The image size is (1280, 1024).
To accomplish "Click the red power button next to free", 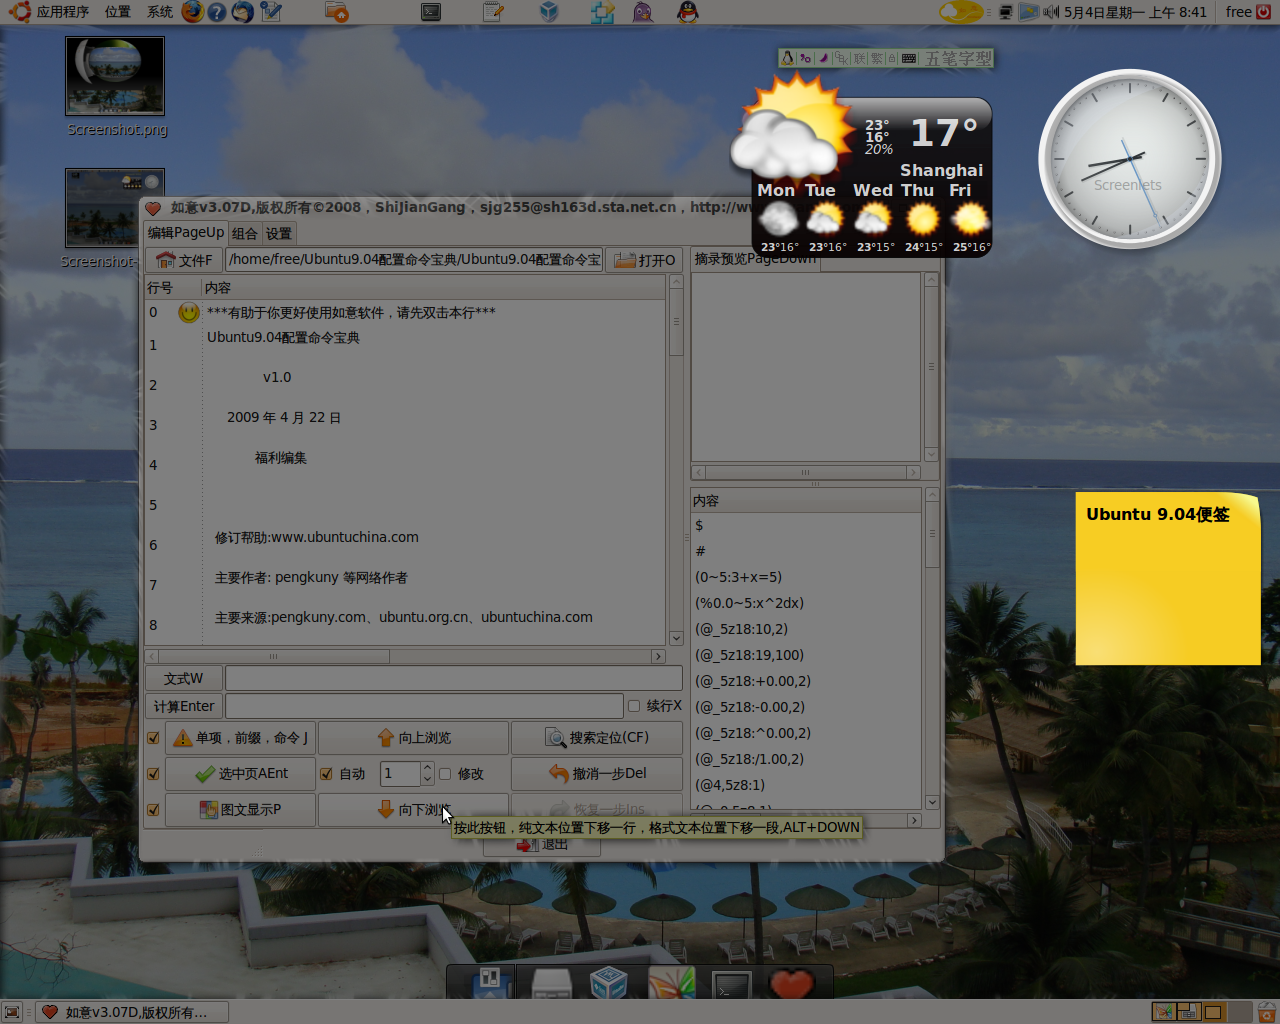I will click(1263, 12).
